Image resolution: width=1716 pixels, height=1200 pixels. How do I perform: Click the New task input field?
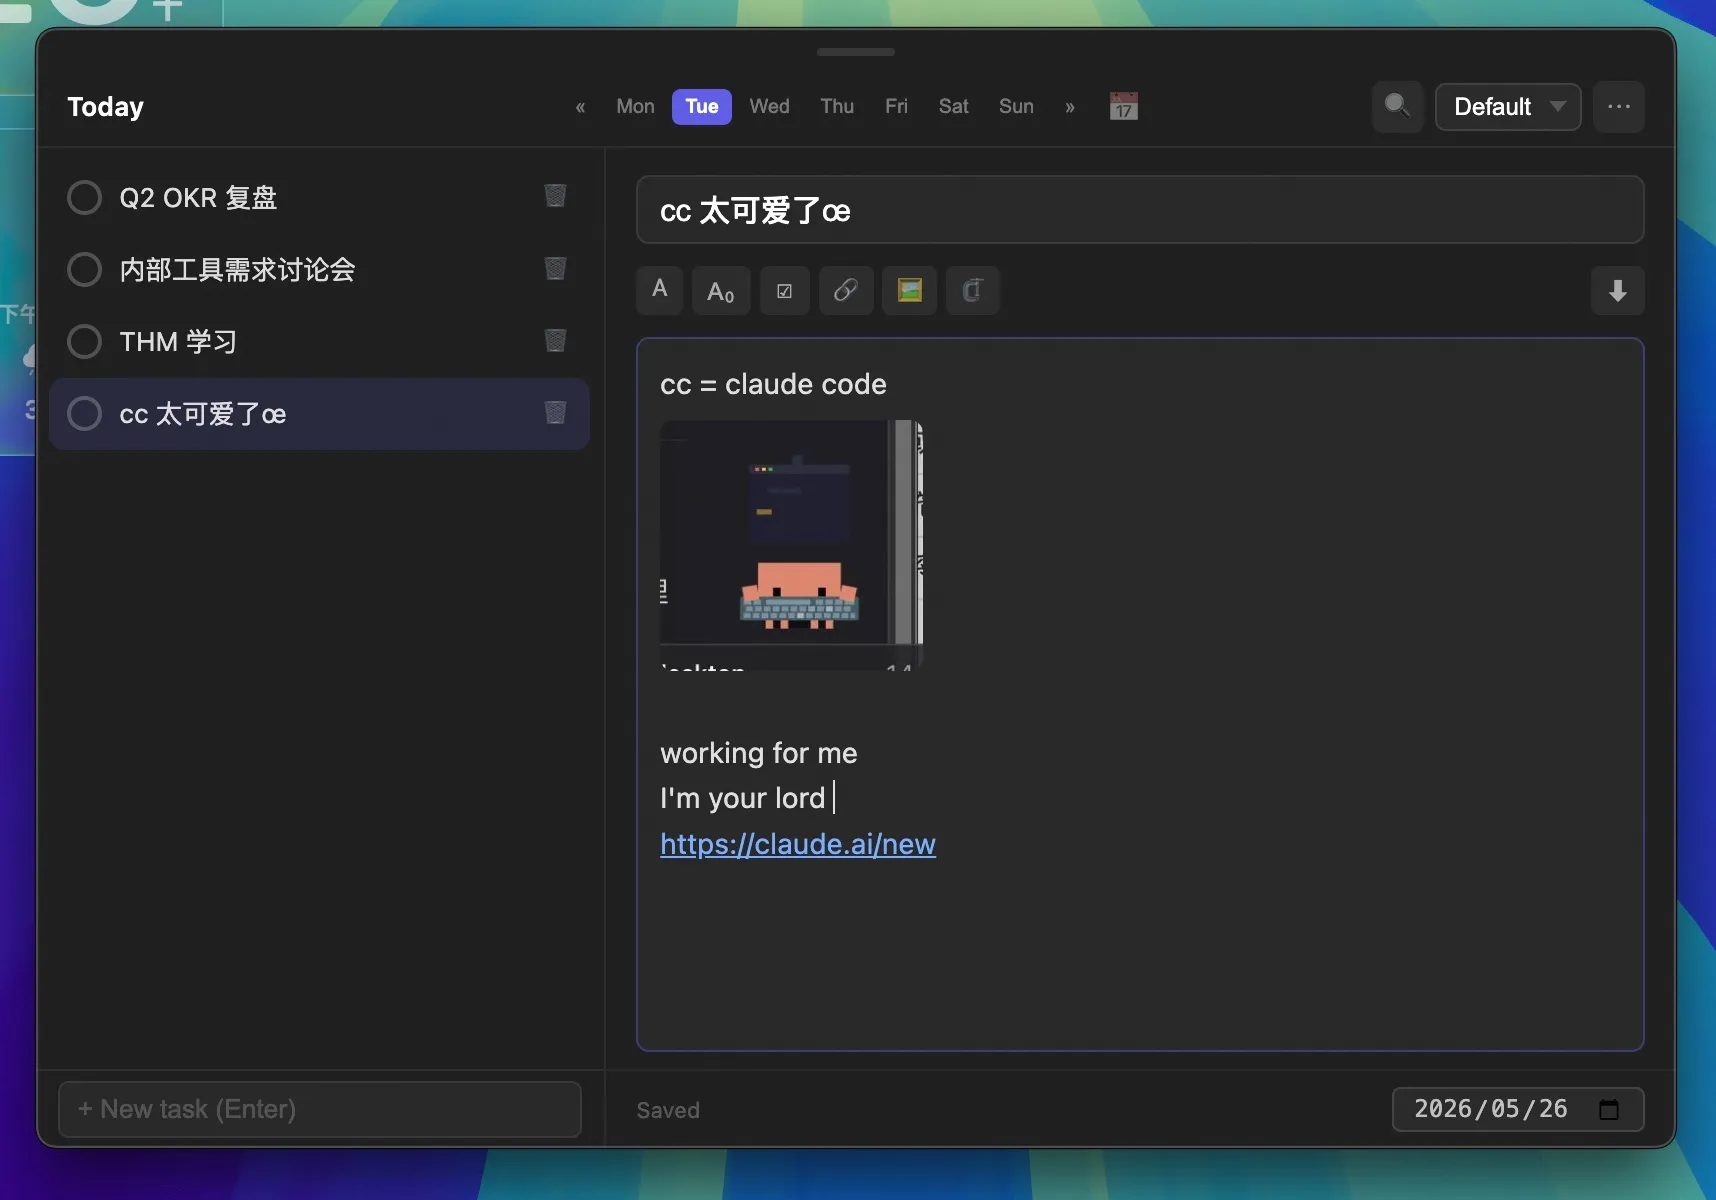coord(320,1109)
